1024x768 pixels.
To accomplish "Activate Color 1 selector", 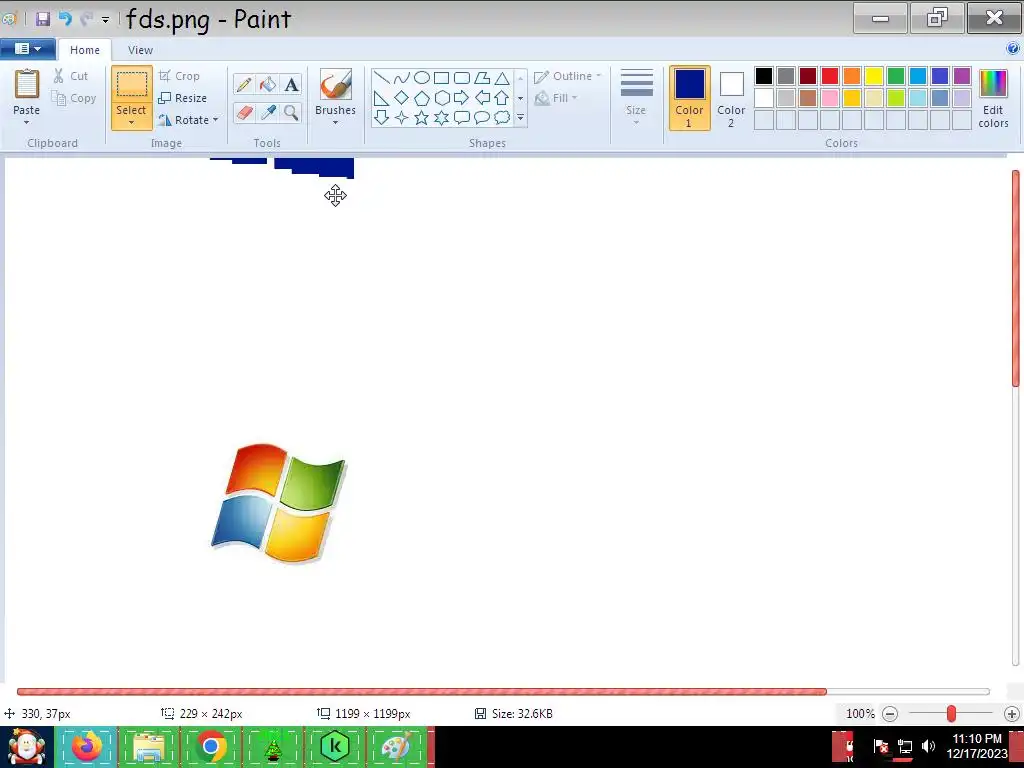I will tap(690, 98).
